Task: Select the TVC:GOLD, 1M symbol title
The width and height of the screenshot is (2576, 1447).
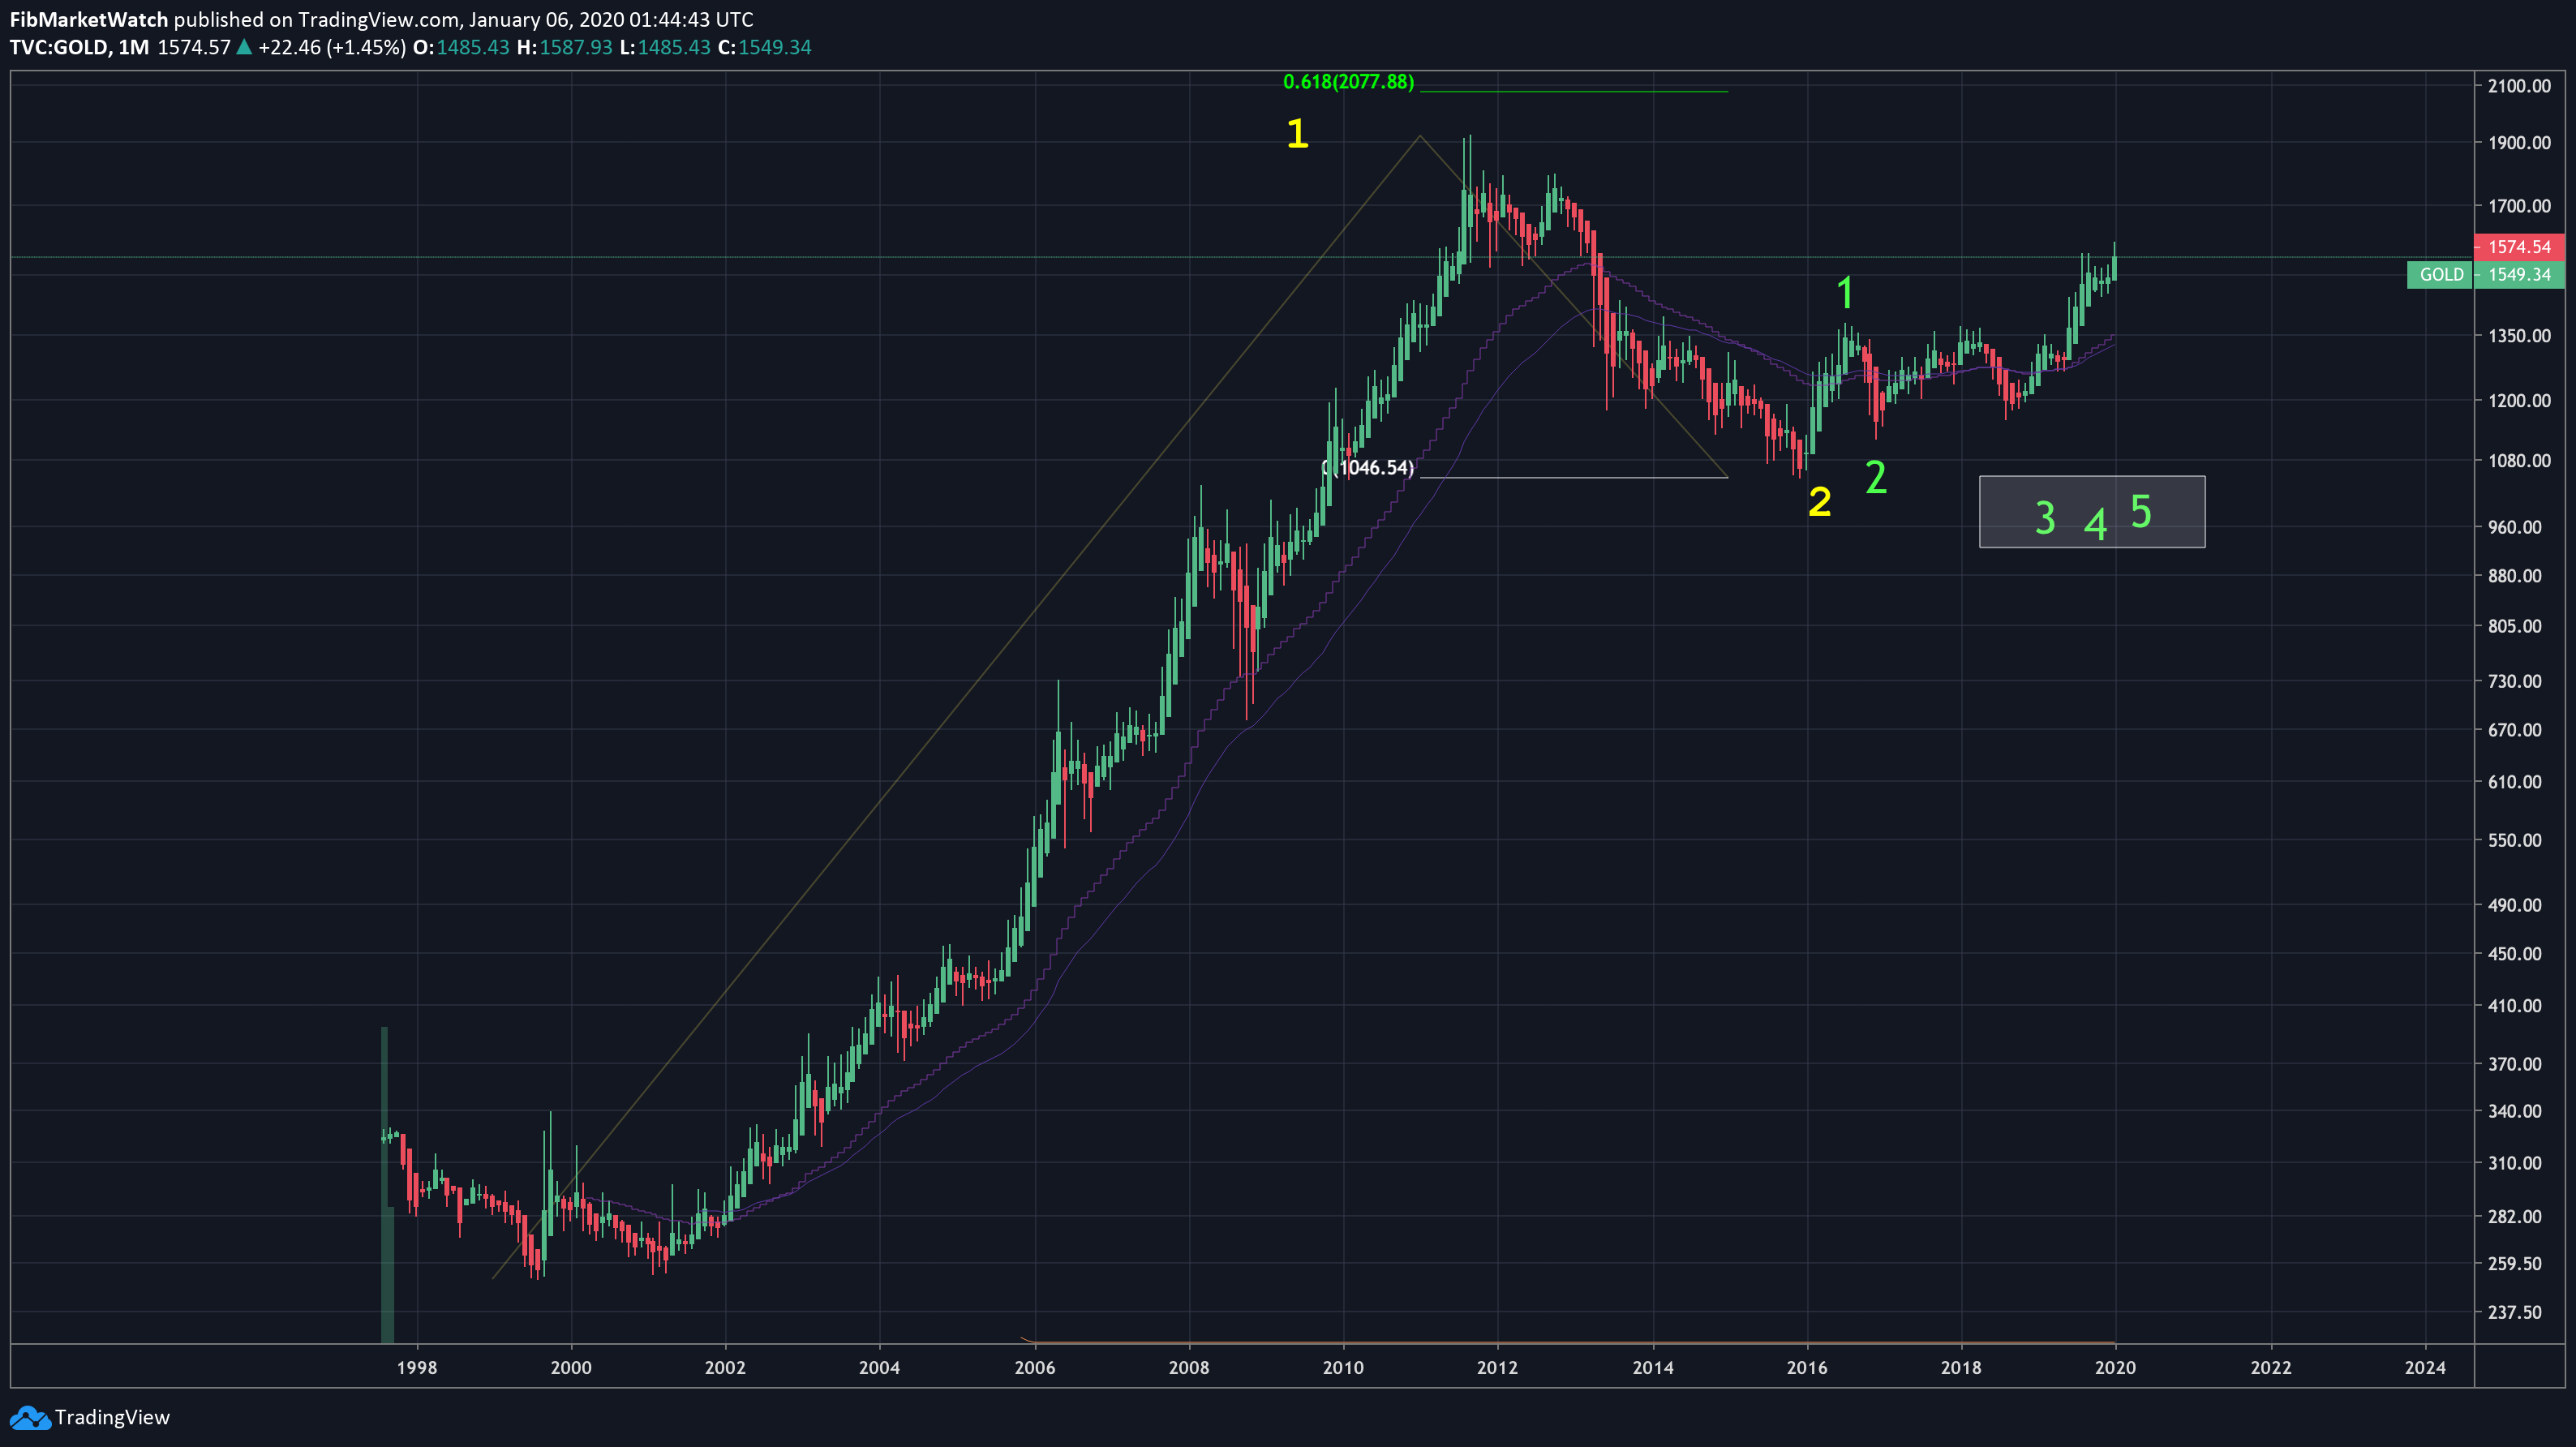Action: (x=79, y=47)
